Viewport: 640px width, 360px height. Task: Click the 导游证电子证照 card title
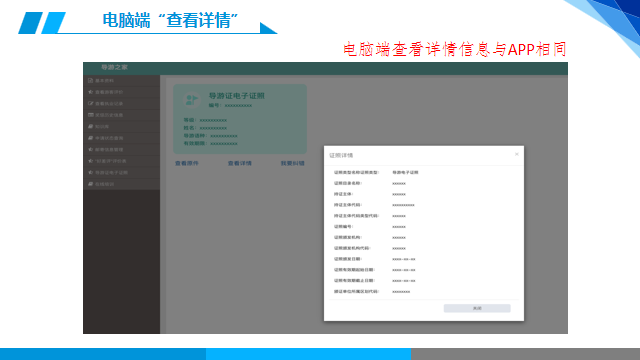point(237,96)
